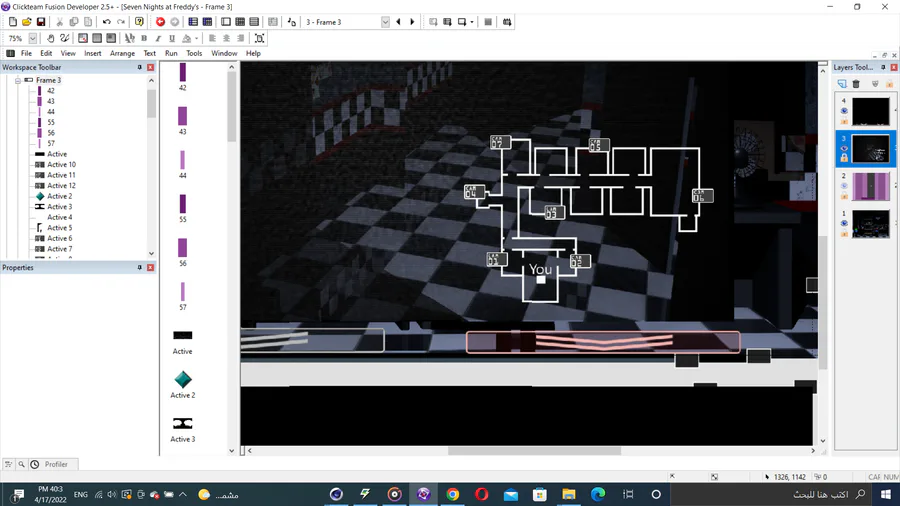The width and height of the screenshot is (900, 506).
Task: Toggle the lock on layer 3
Action: pos(844,158)
